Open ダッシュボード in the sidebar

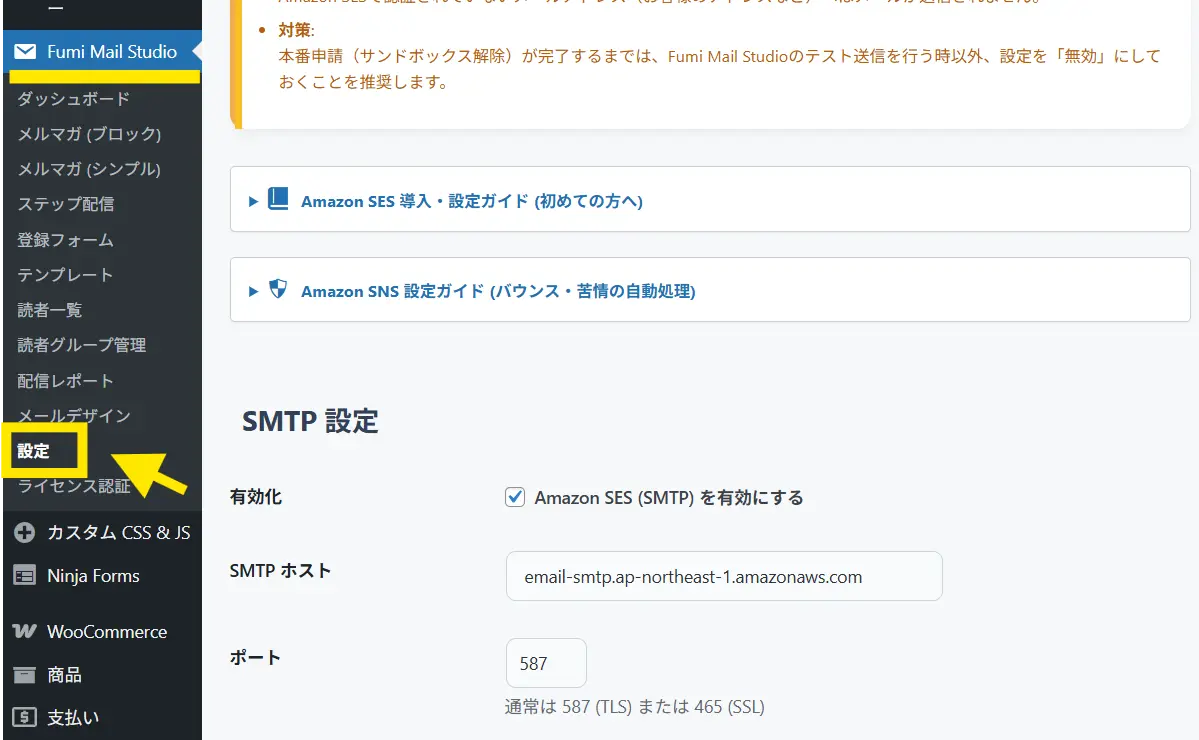pyautogui.click(x=73, y=99)
